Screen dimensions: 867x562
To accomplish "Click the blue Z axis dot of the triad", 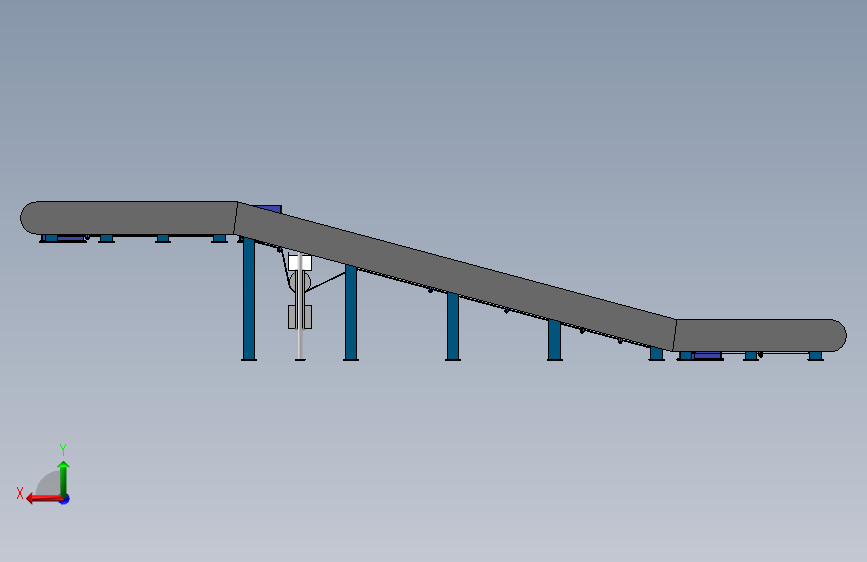I will tap(65, 500).
